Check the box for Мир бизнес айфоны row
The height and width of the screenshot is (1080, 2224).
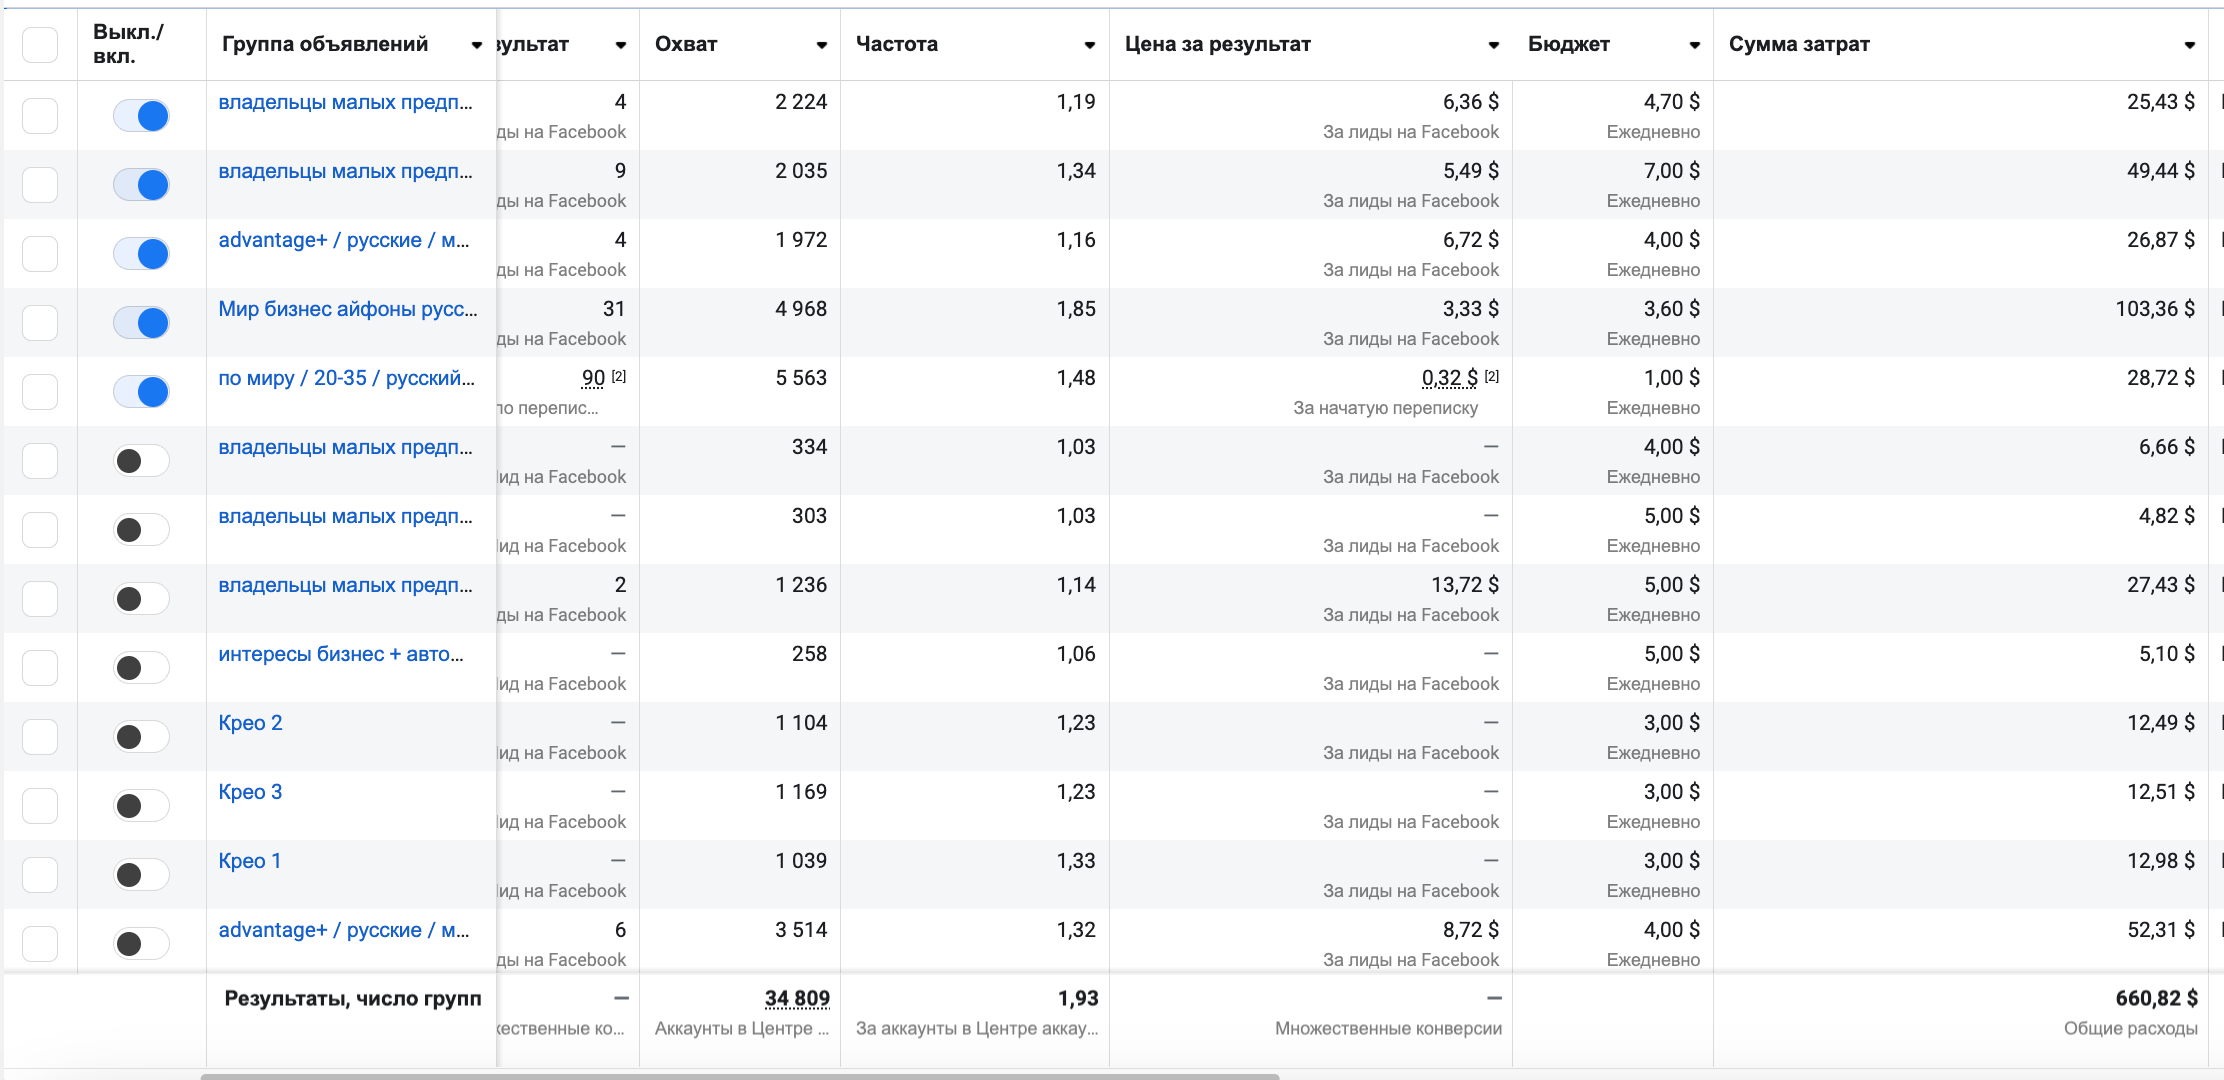(40, 323)
